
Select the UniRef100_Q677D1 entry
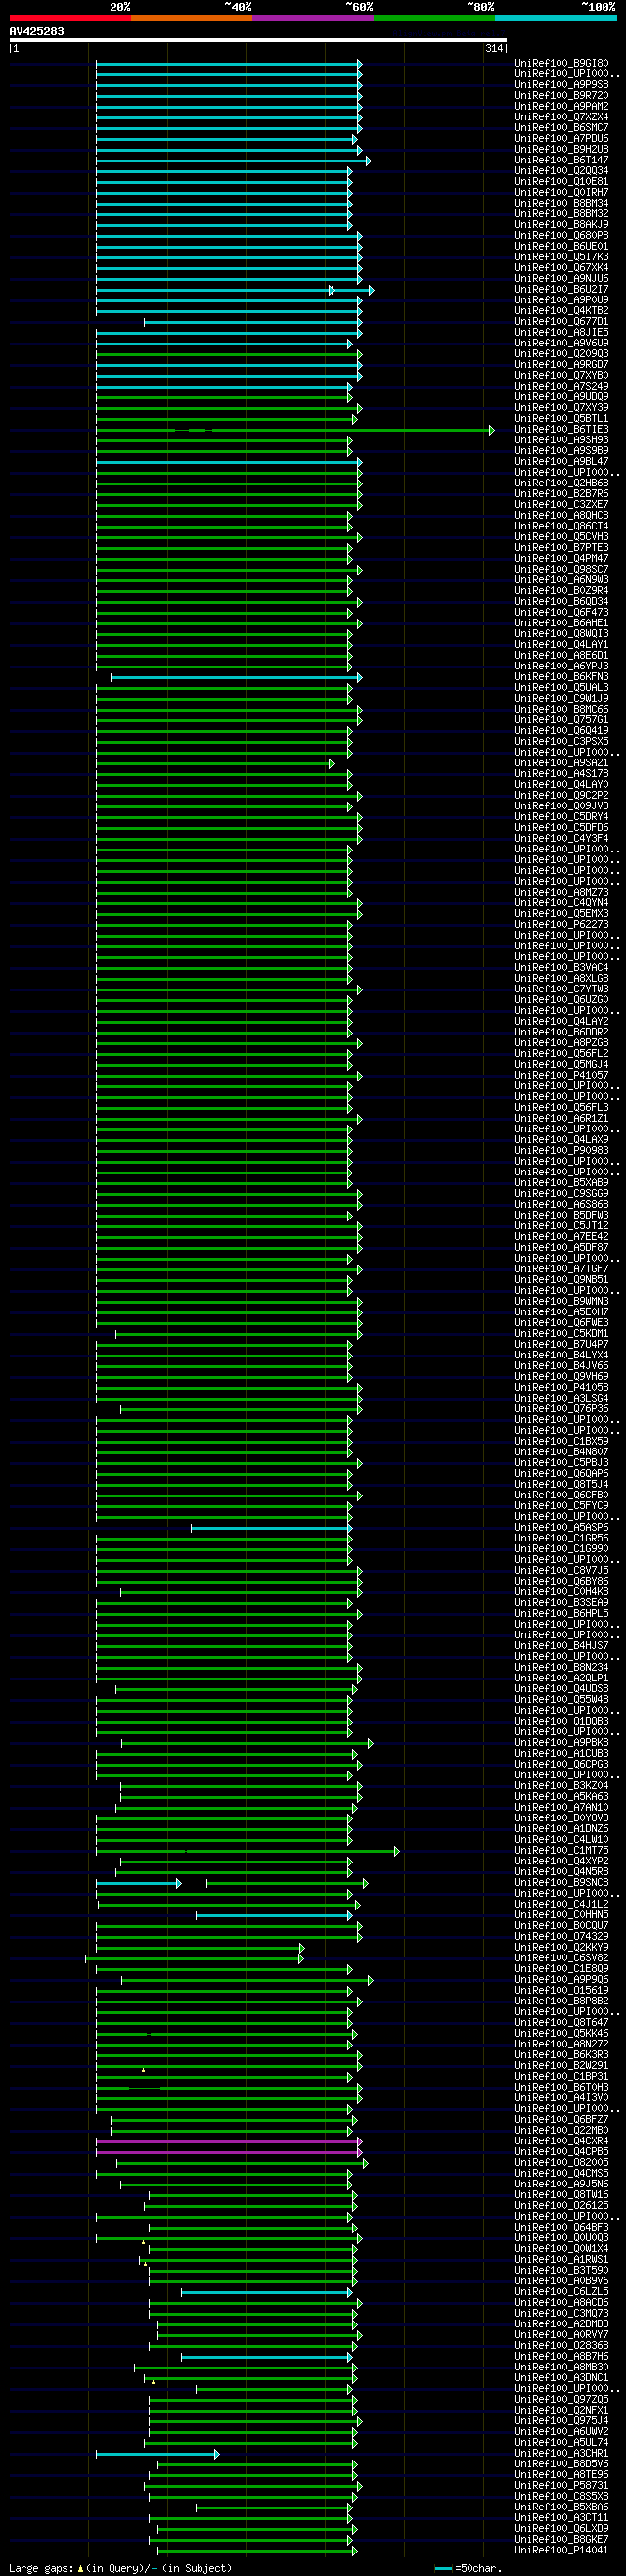tap(562, 322)
